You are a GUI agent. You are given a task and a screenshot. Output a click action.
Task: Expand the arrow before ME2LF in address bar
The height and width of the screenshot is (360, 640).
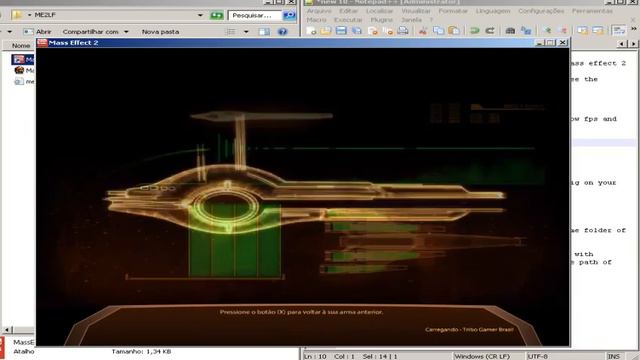point(29,15)
